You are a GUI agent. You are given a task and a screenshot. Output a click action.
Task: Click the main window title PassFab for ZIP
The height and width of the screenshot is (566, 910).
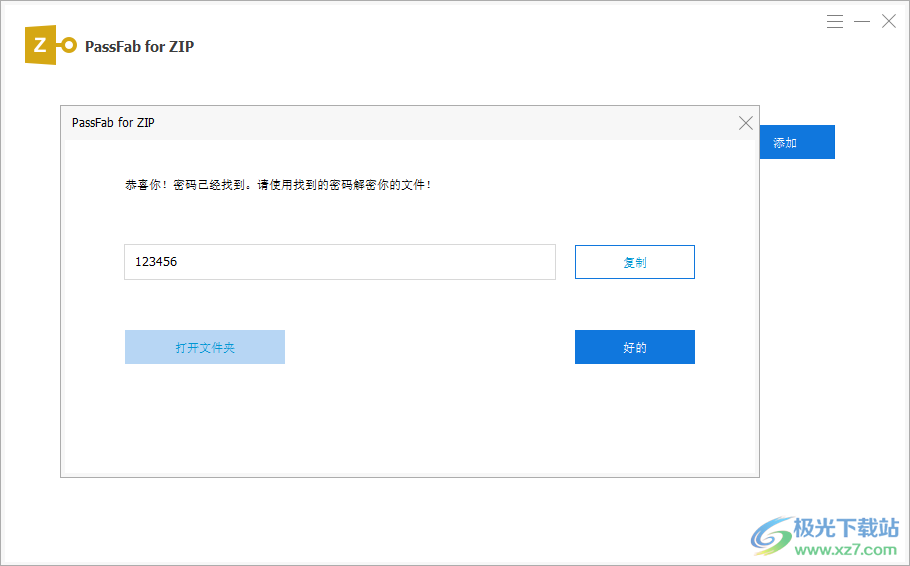[139, 46]
